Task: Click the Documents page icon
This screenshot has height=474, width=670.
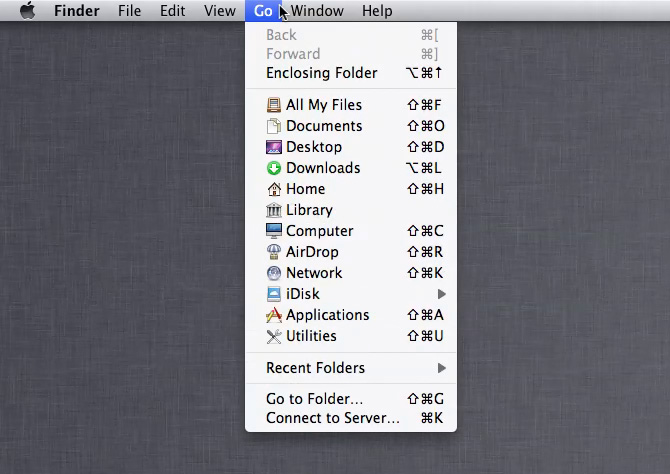Action: pyautogui.click(x=273, y=126)
